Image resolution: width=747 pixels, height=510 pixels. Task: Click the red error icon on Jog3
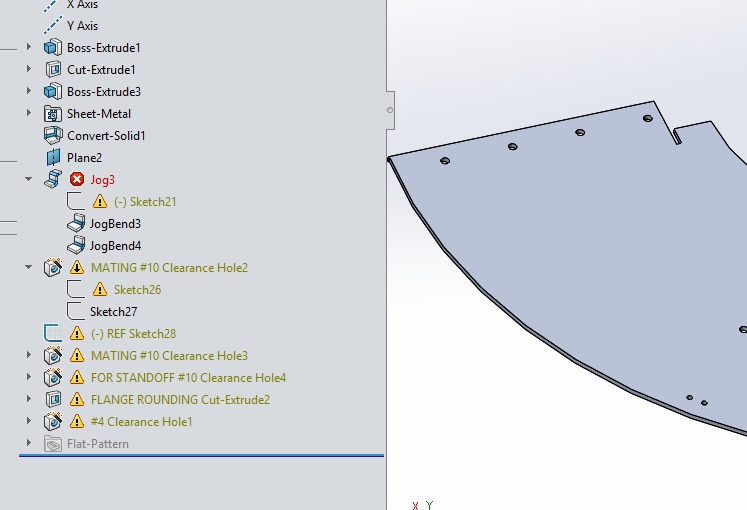[x=77, y=180]
